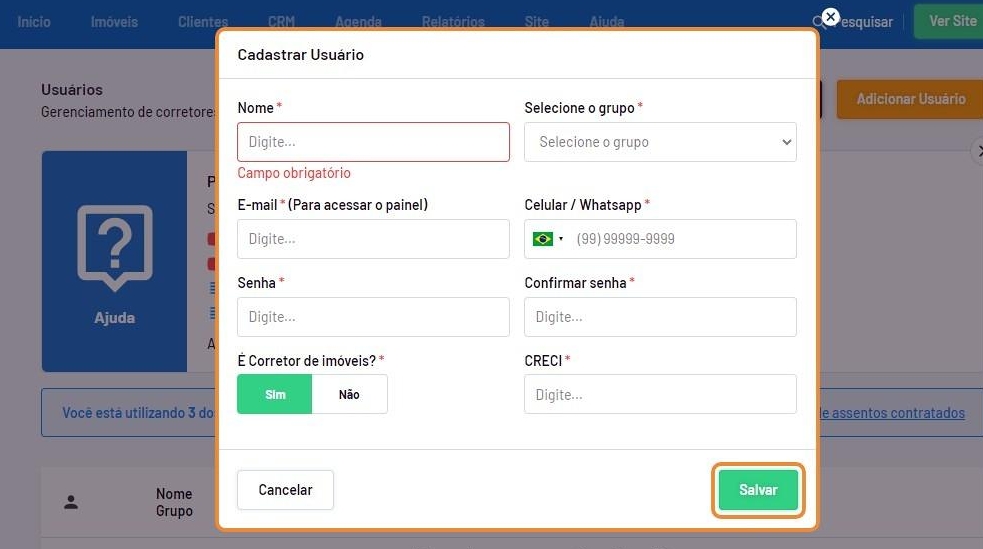This screenshot has width=983, height=549.
Task: Close the Cadastrar Usuário dialog with X icon
Action: pos(830,17)
